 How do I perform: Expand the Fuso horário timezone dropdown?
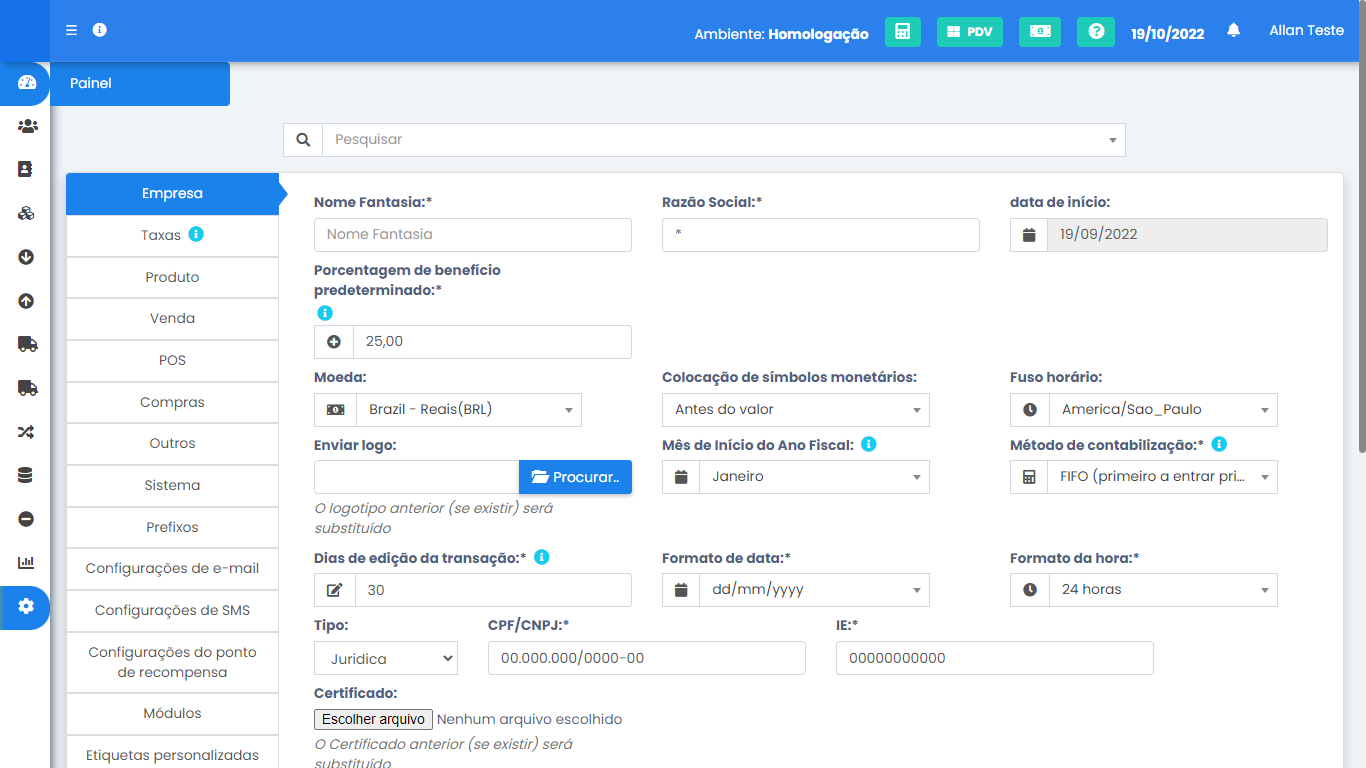coord(1162,410)
